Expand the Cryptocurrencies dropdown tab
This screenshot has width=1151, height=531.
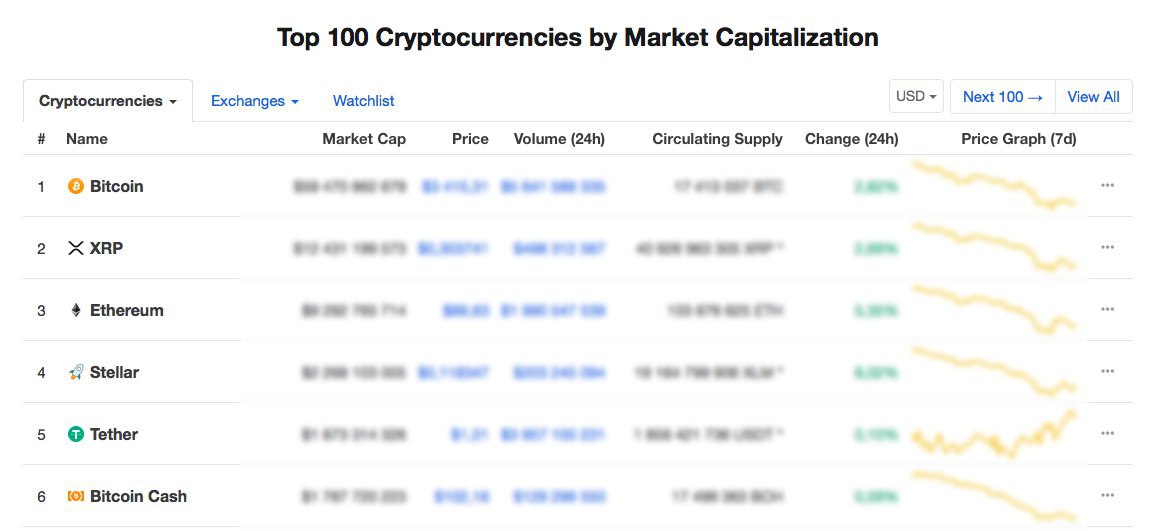pos(108,101)
